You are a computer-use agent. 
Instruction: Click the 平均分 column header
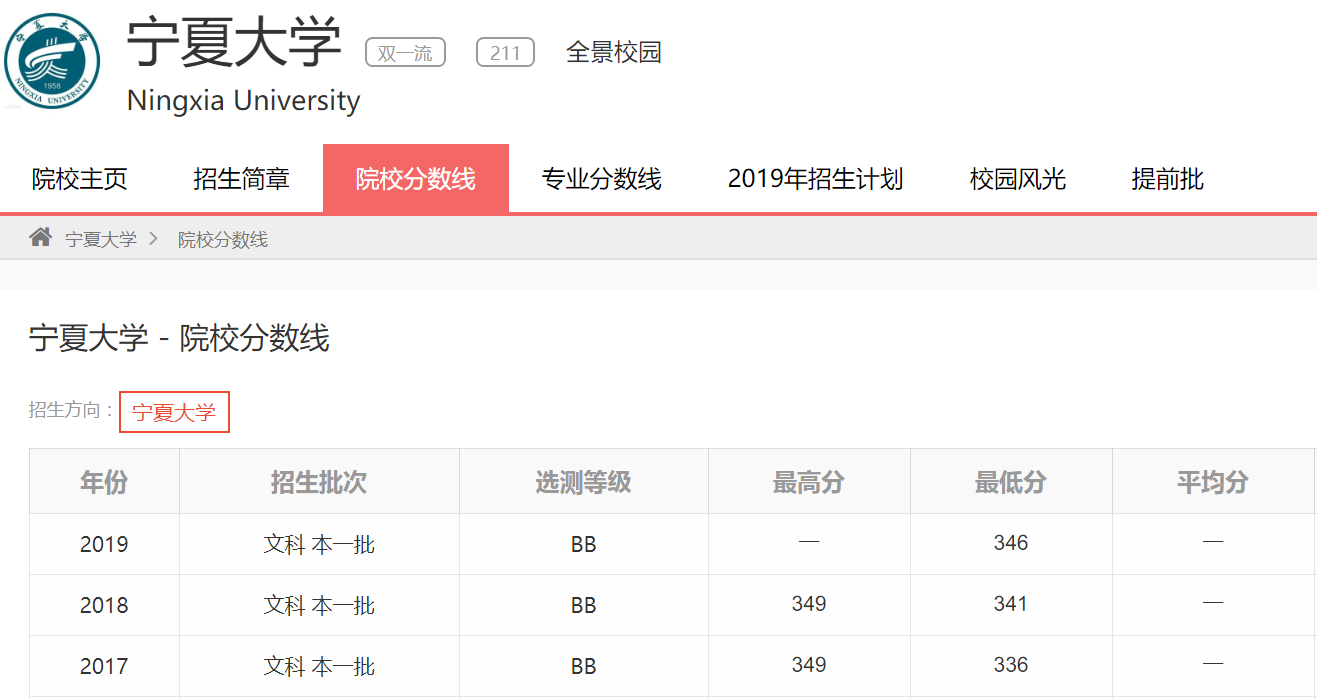pyautogui.click(x=1213, y=482)
